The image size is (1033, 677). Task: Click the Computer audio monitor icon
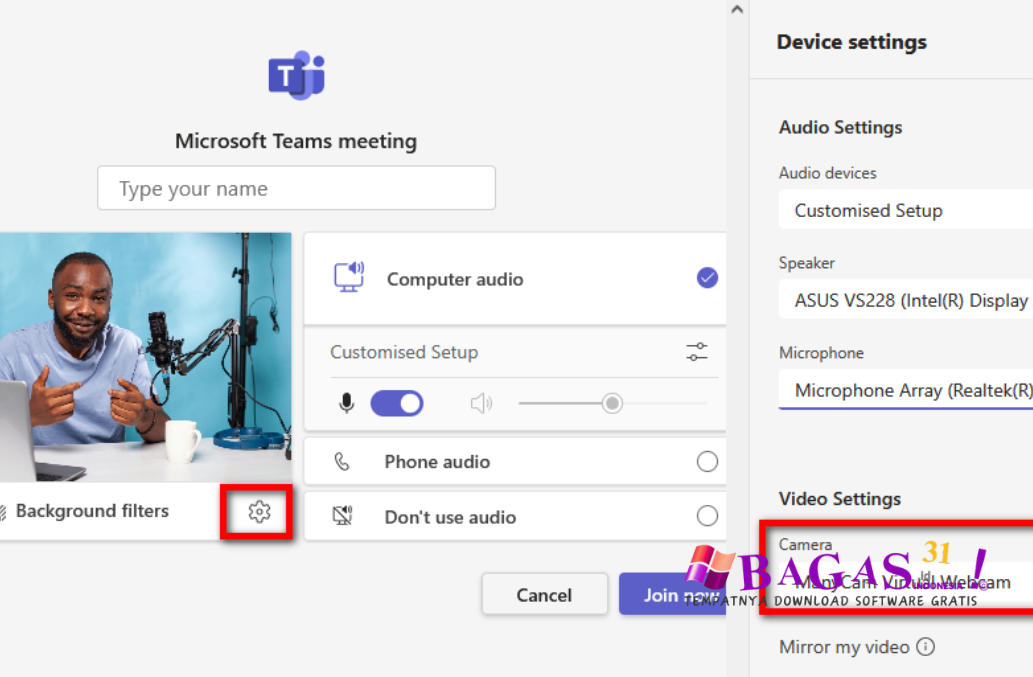(x=349, y=277)
